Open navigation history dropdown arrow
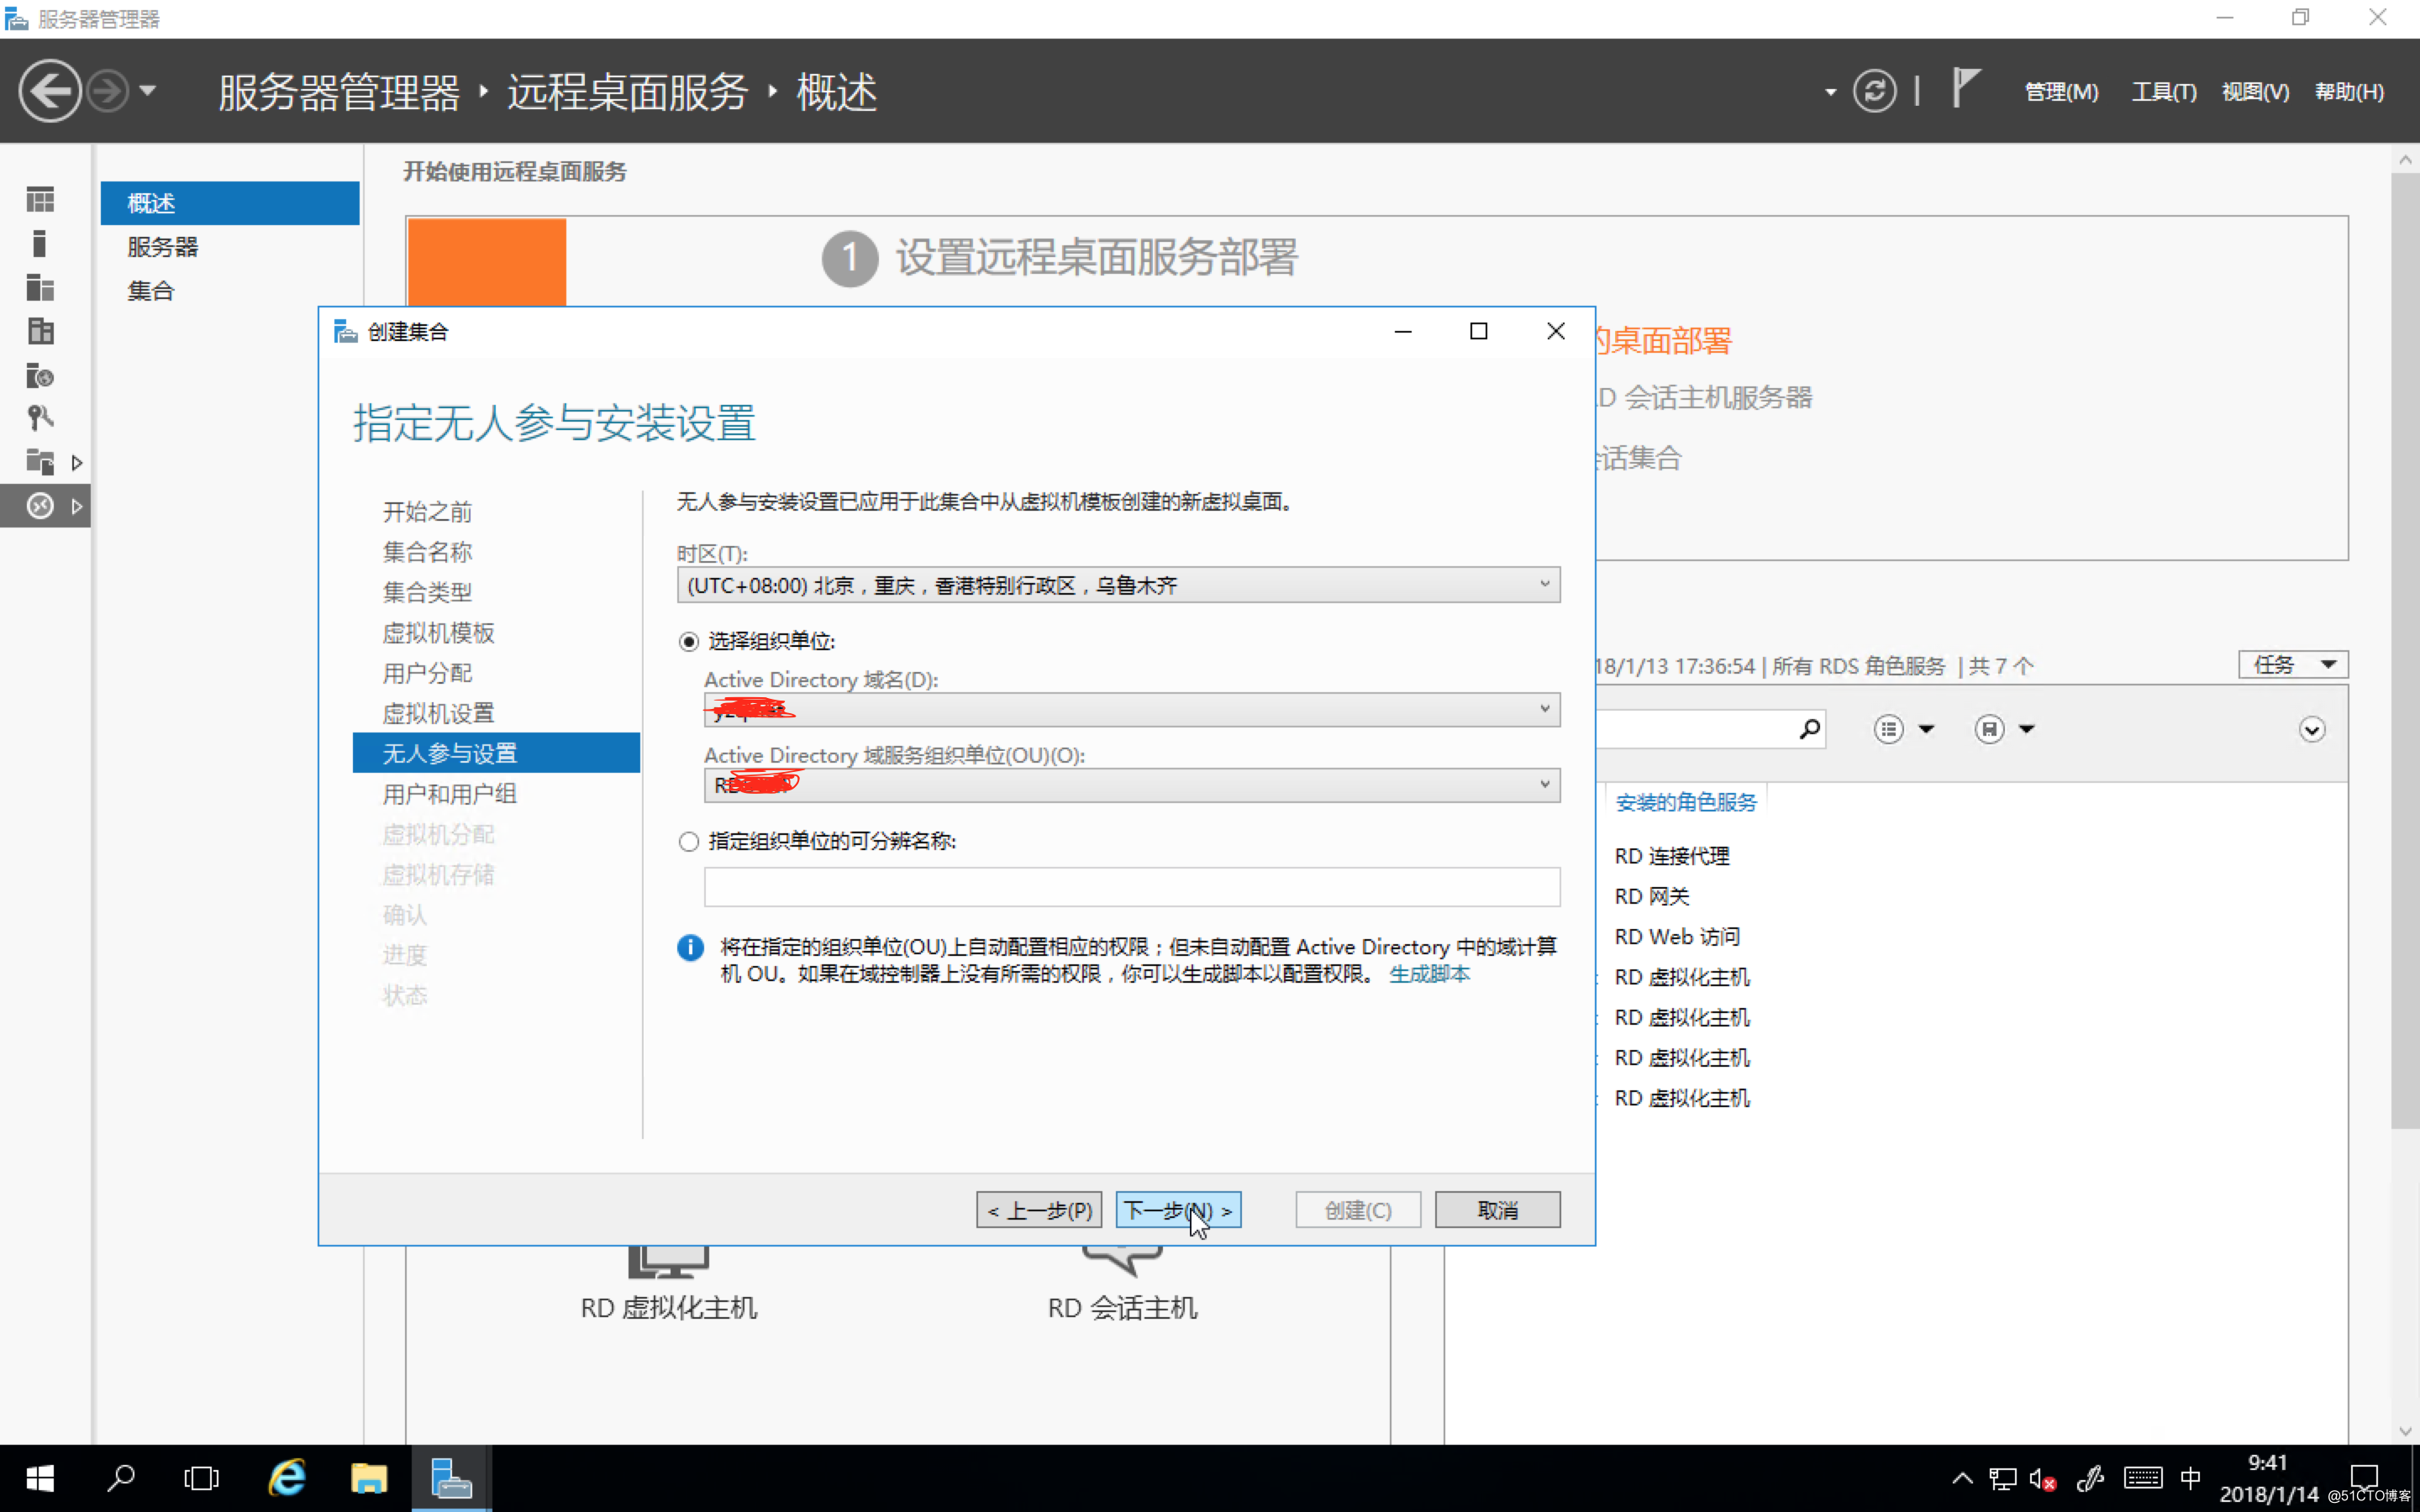This screenshot has height=1512, width=2420. point(148,91)
